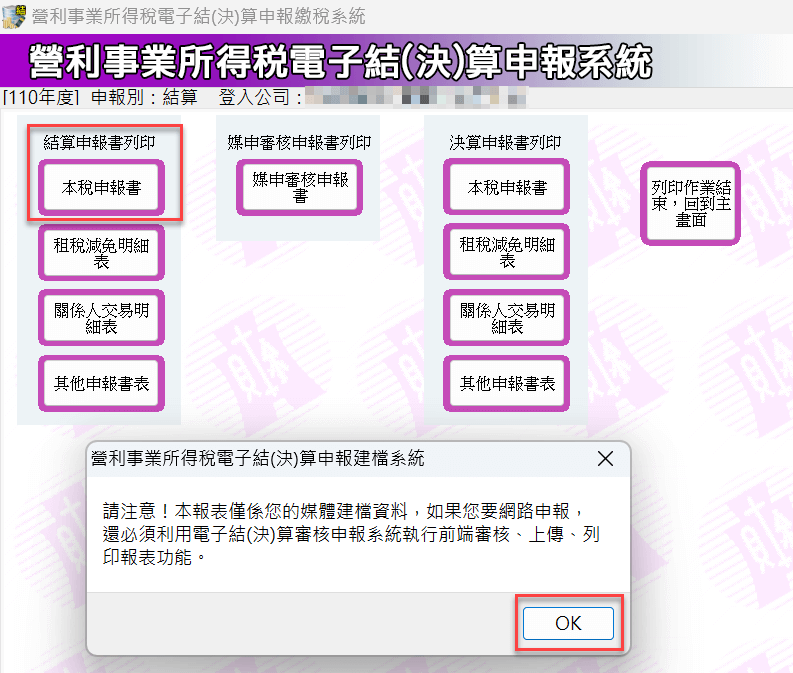Click the window title 營利事業所得稅電子結(決)算申報繳稅系統
793x673 pixels.
tap(198, 16)
